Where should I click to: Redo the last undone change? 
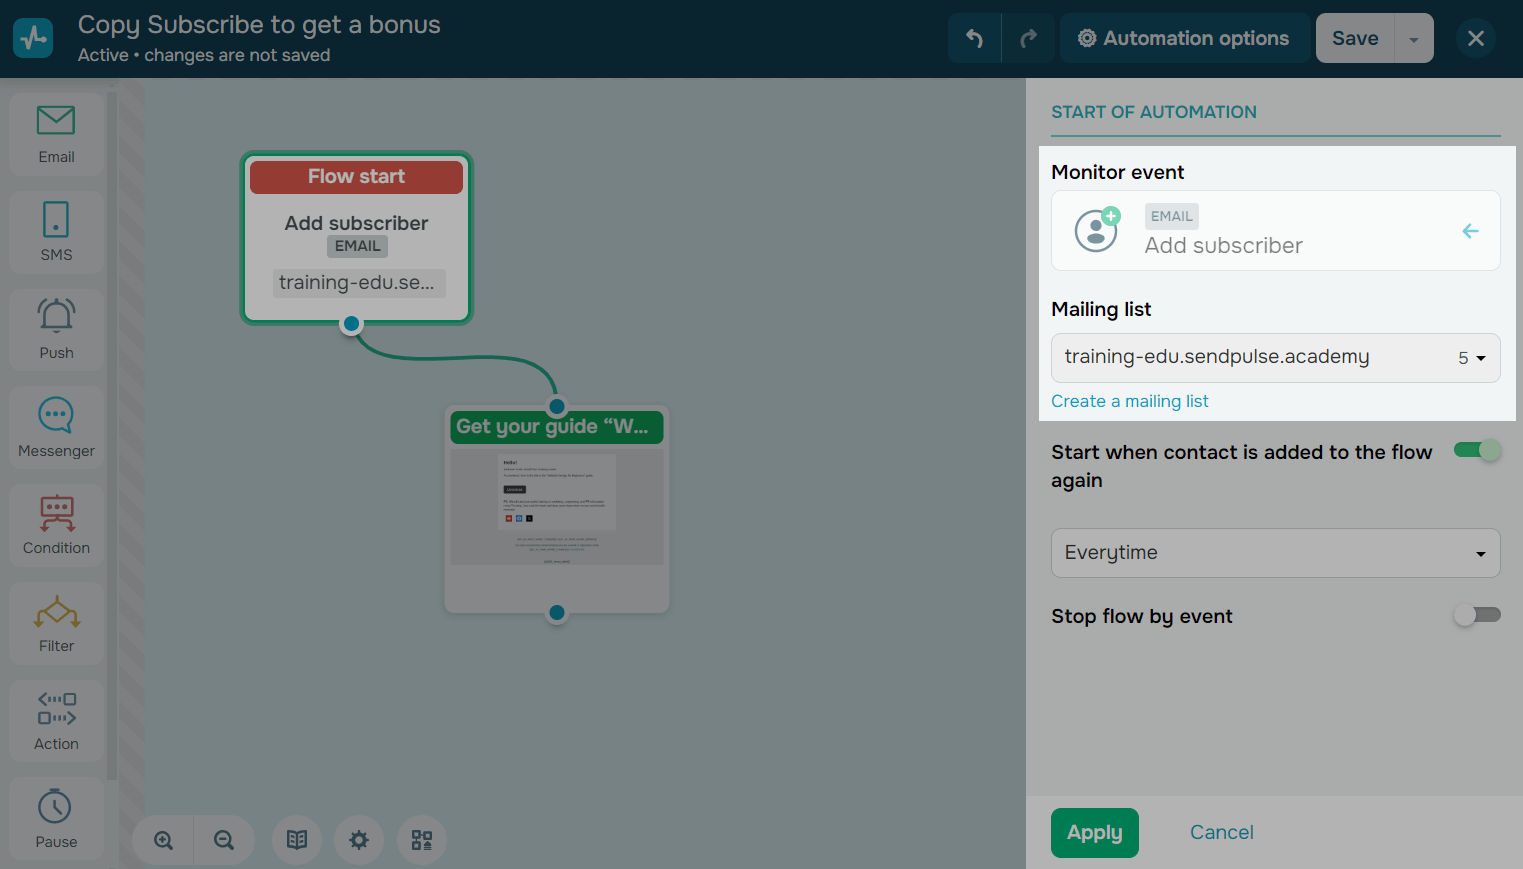pos(1028,38)
